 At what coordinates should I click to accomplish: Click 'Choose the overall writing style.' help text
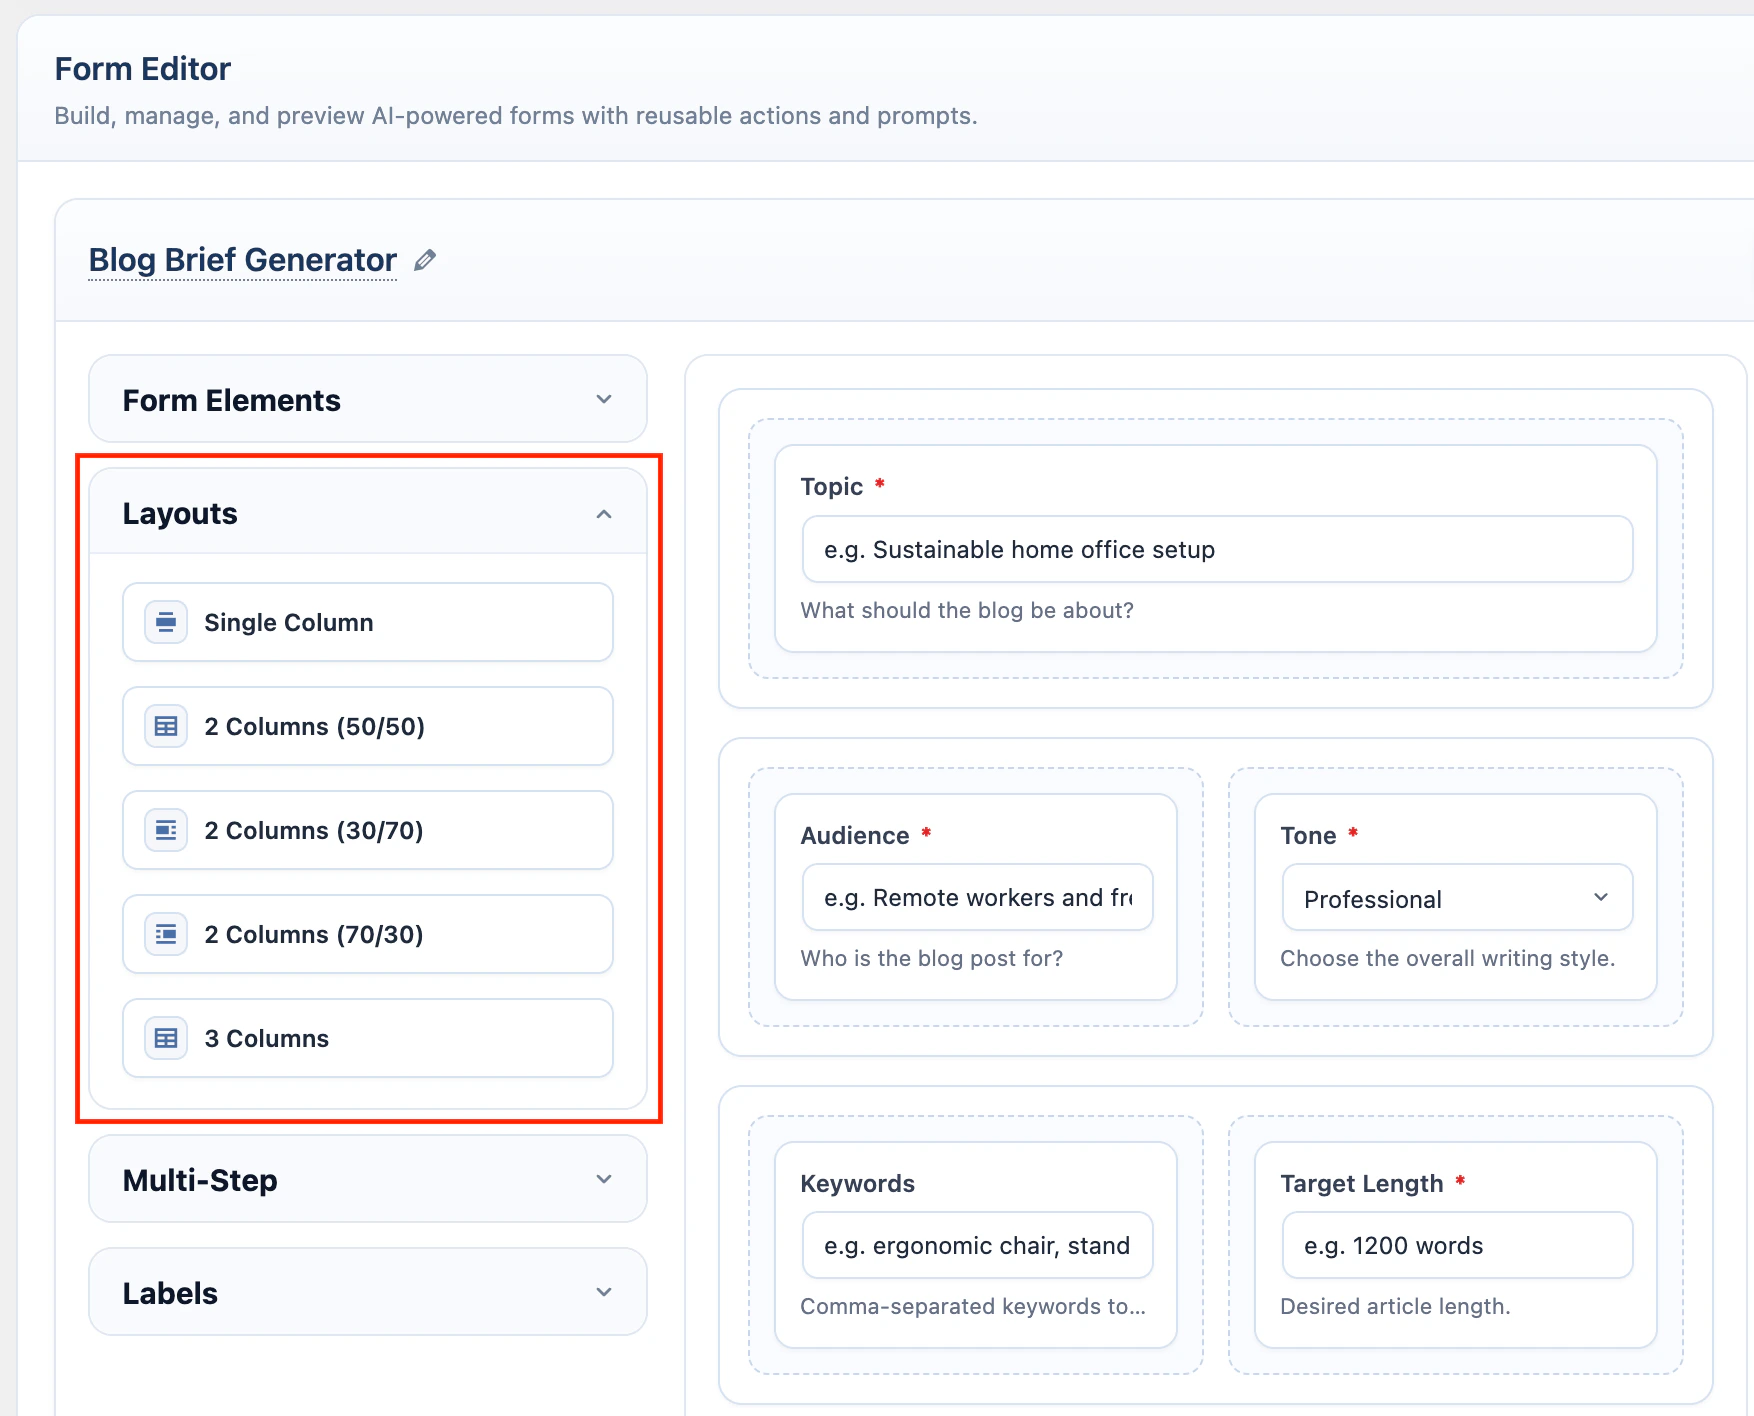point(1447,958)
